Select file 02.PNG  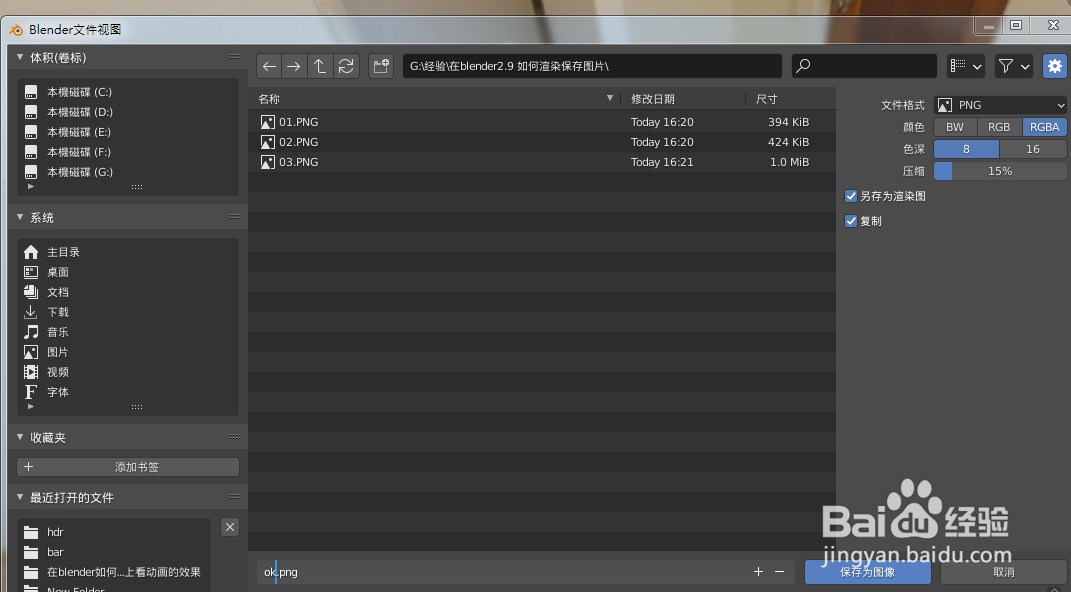pos(542,142)
